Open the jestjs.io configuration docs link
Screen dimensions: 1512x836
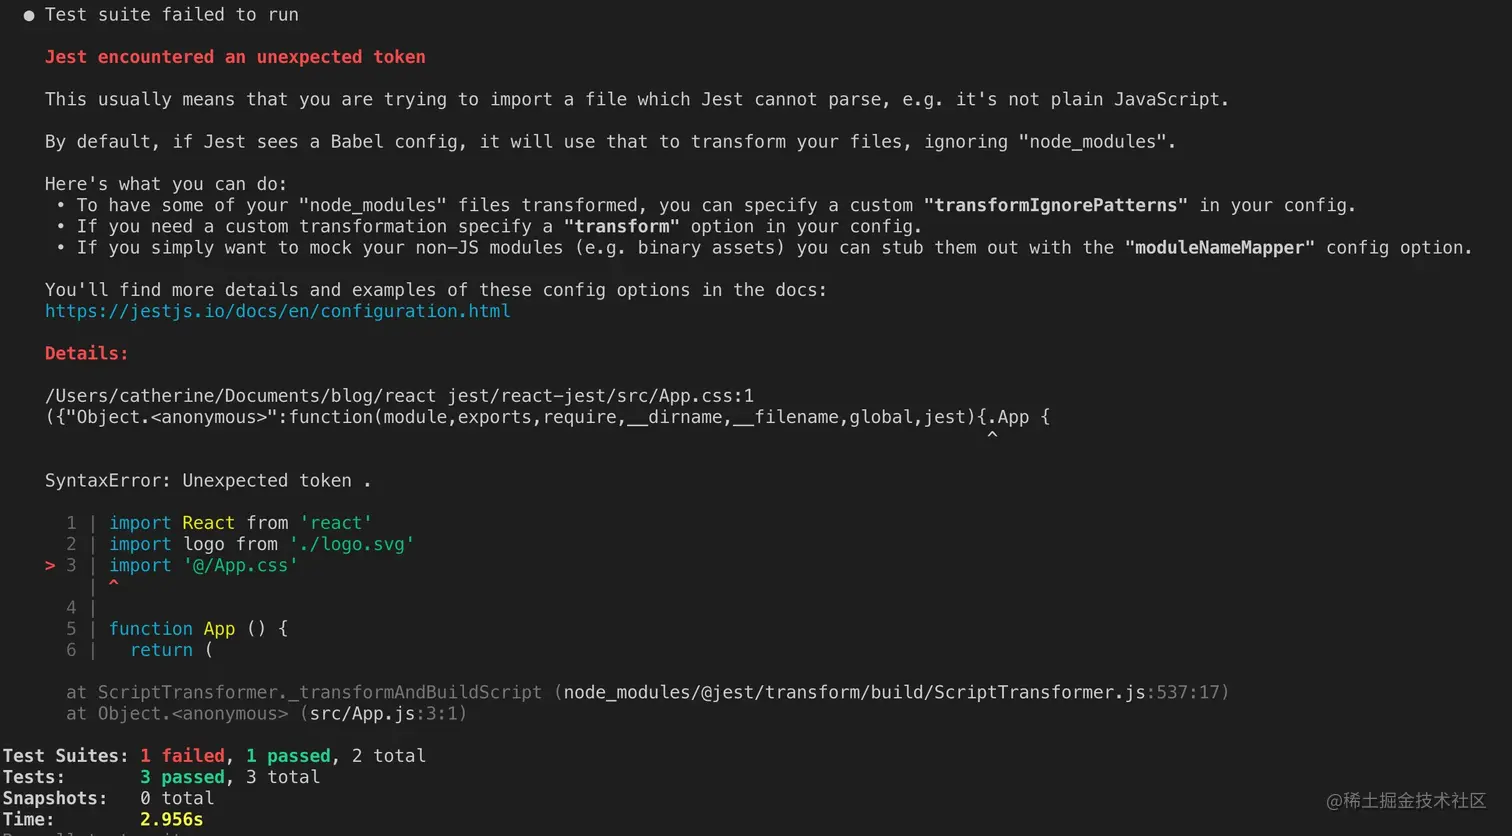pyautogui.click(x=278, y=311)
